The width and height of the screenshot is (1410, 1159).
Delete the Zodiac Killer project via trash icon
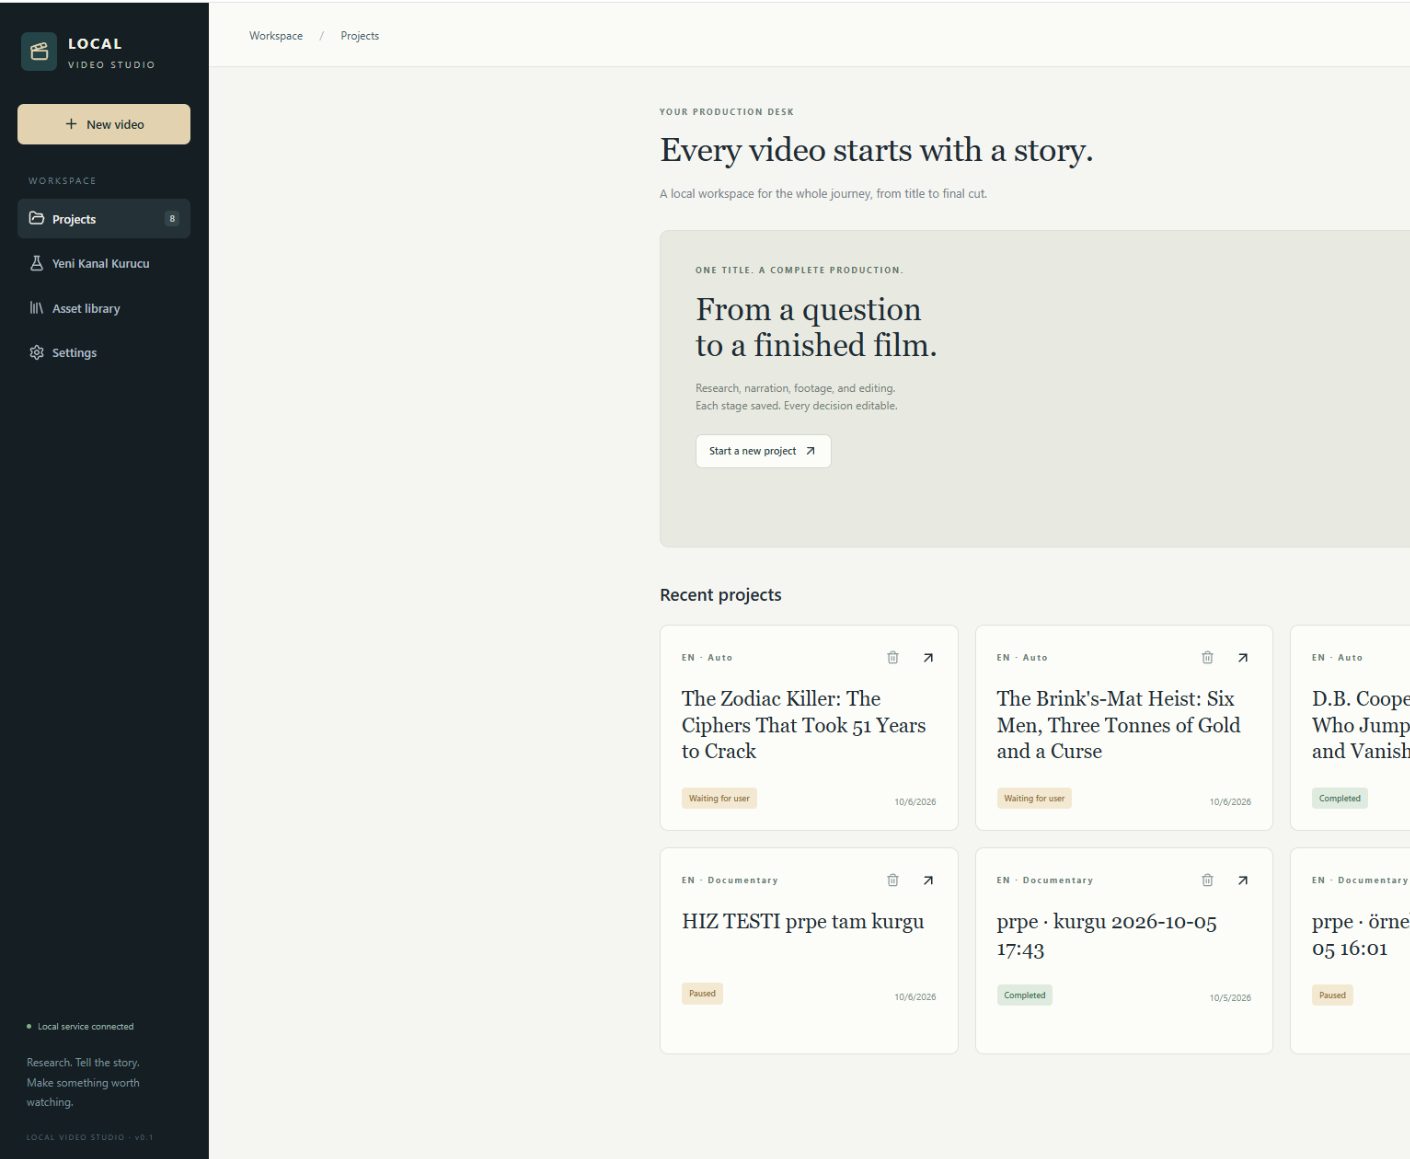point(893,658)
